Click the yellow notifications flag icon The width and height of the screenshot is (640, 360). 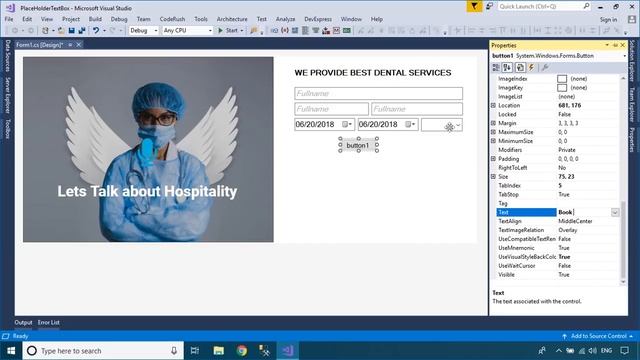[x=474, y=6]
